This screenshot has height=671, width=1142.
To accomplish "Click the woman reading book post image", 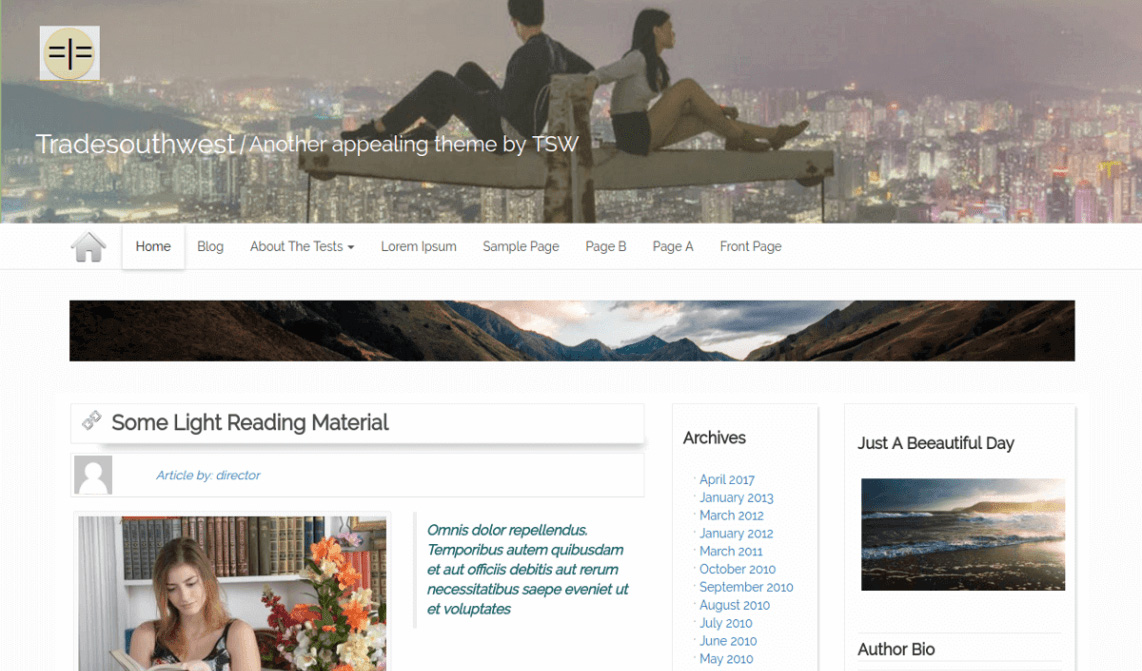I will click(232, 594).
